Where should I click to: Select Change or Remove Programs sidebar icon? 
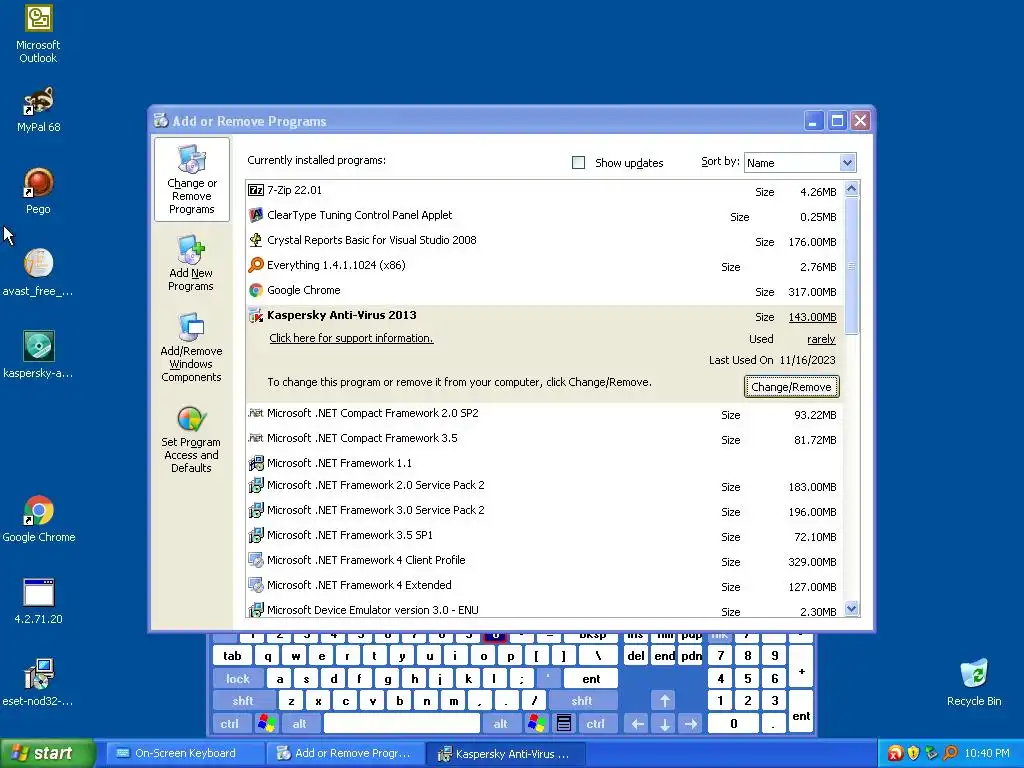pyautogui.click(x=191, y=179)
